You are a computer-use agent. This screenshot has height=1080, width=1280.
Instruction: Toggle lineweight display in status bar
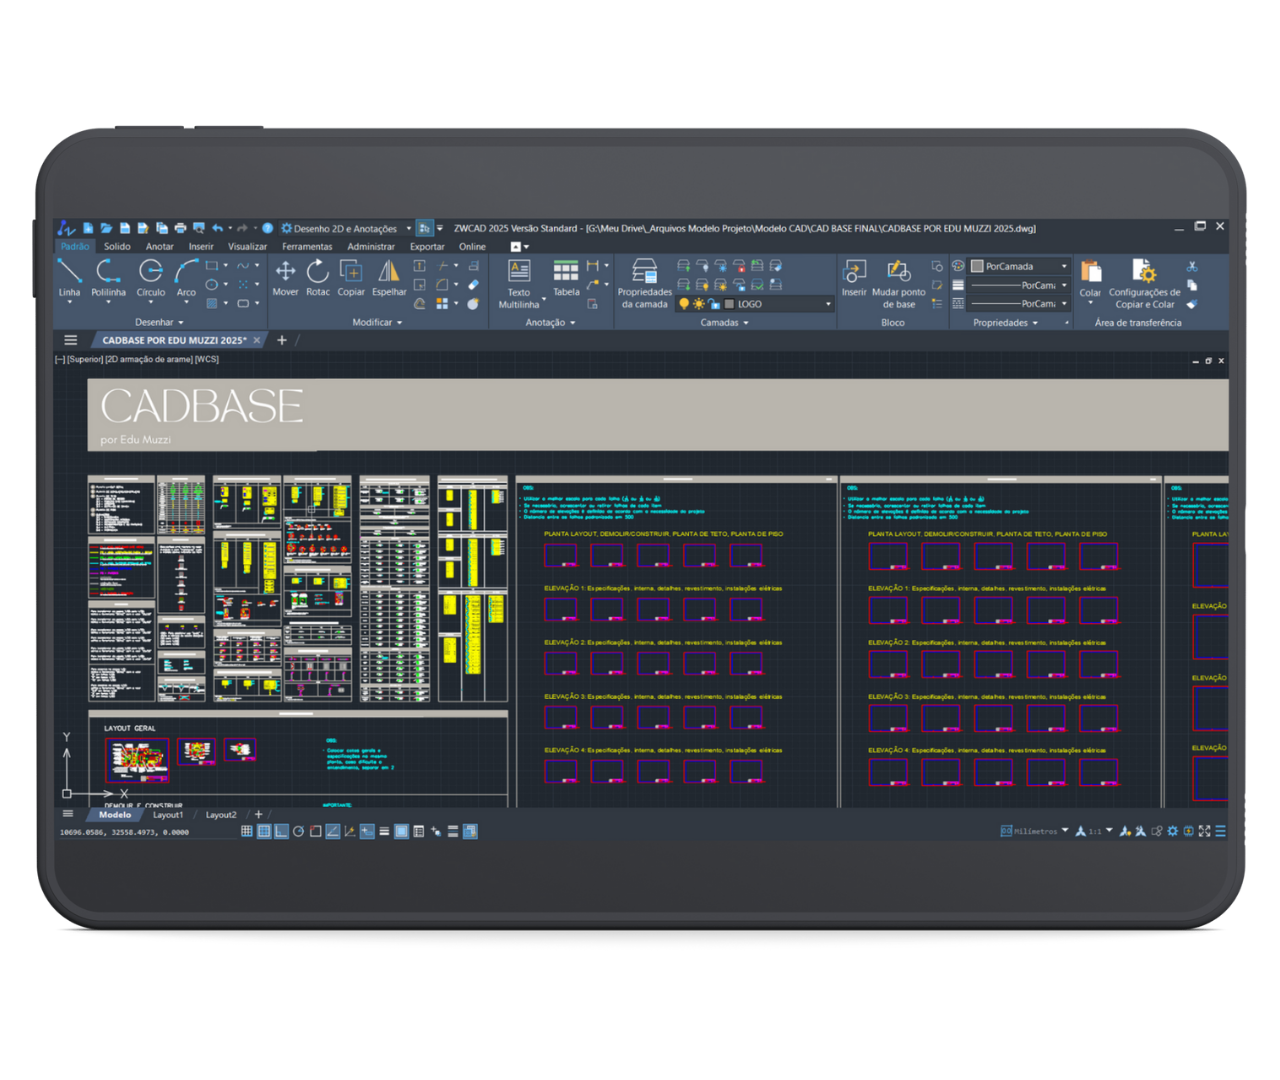pos(384,831)
